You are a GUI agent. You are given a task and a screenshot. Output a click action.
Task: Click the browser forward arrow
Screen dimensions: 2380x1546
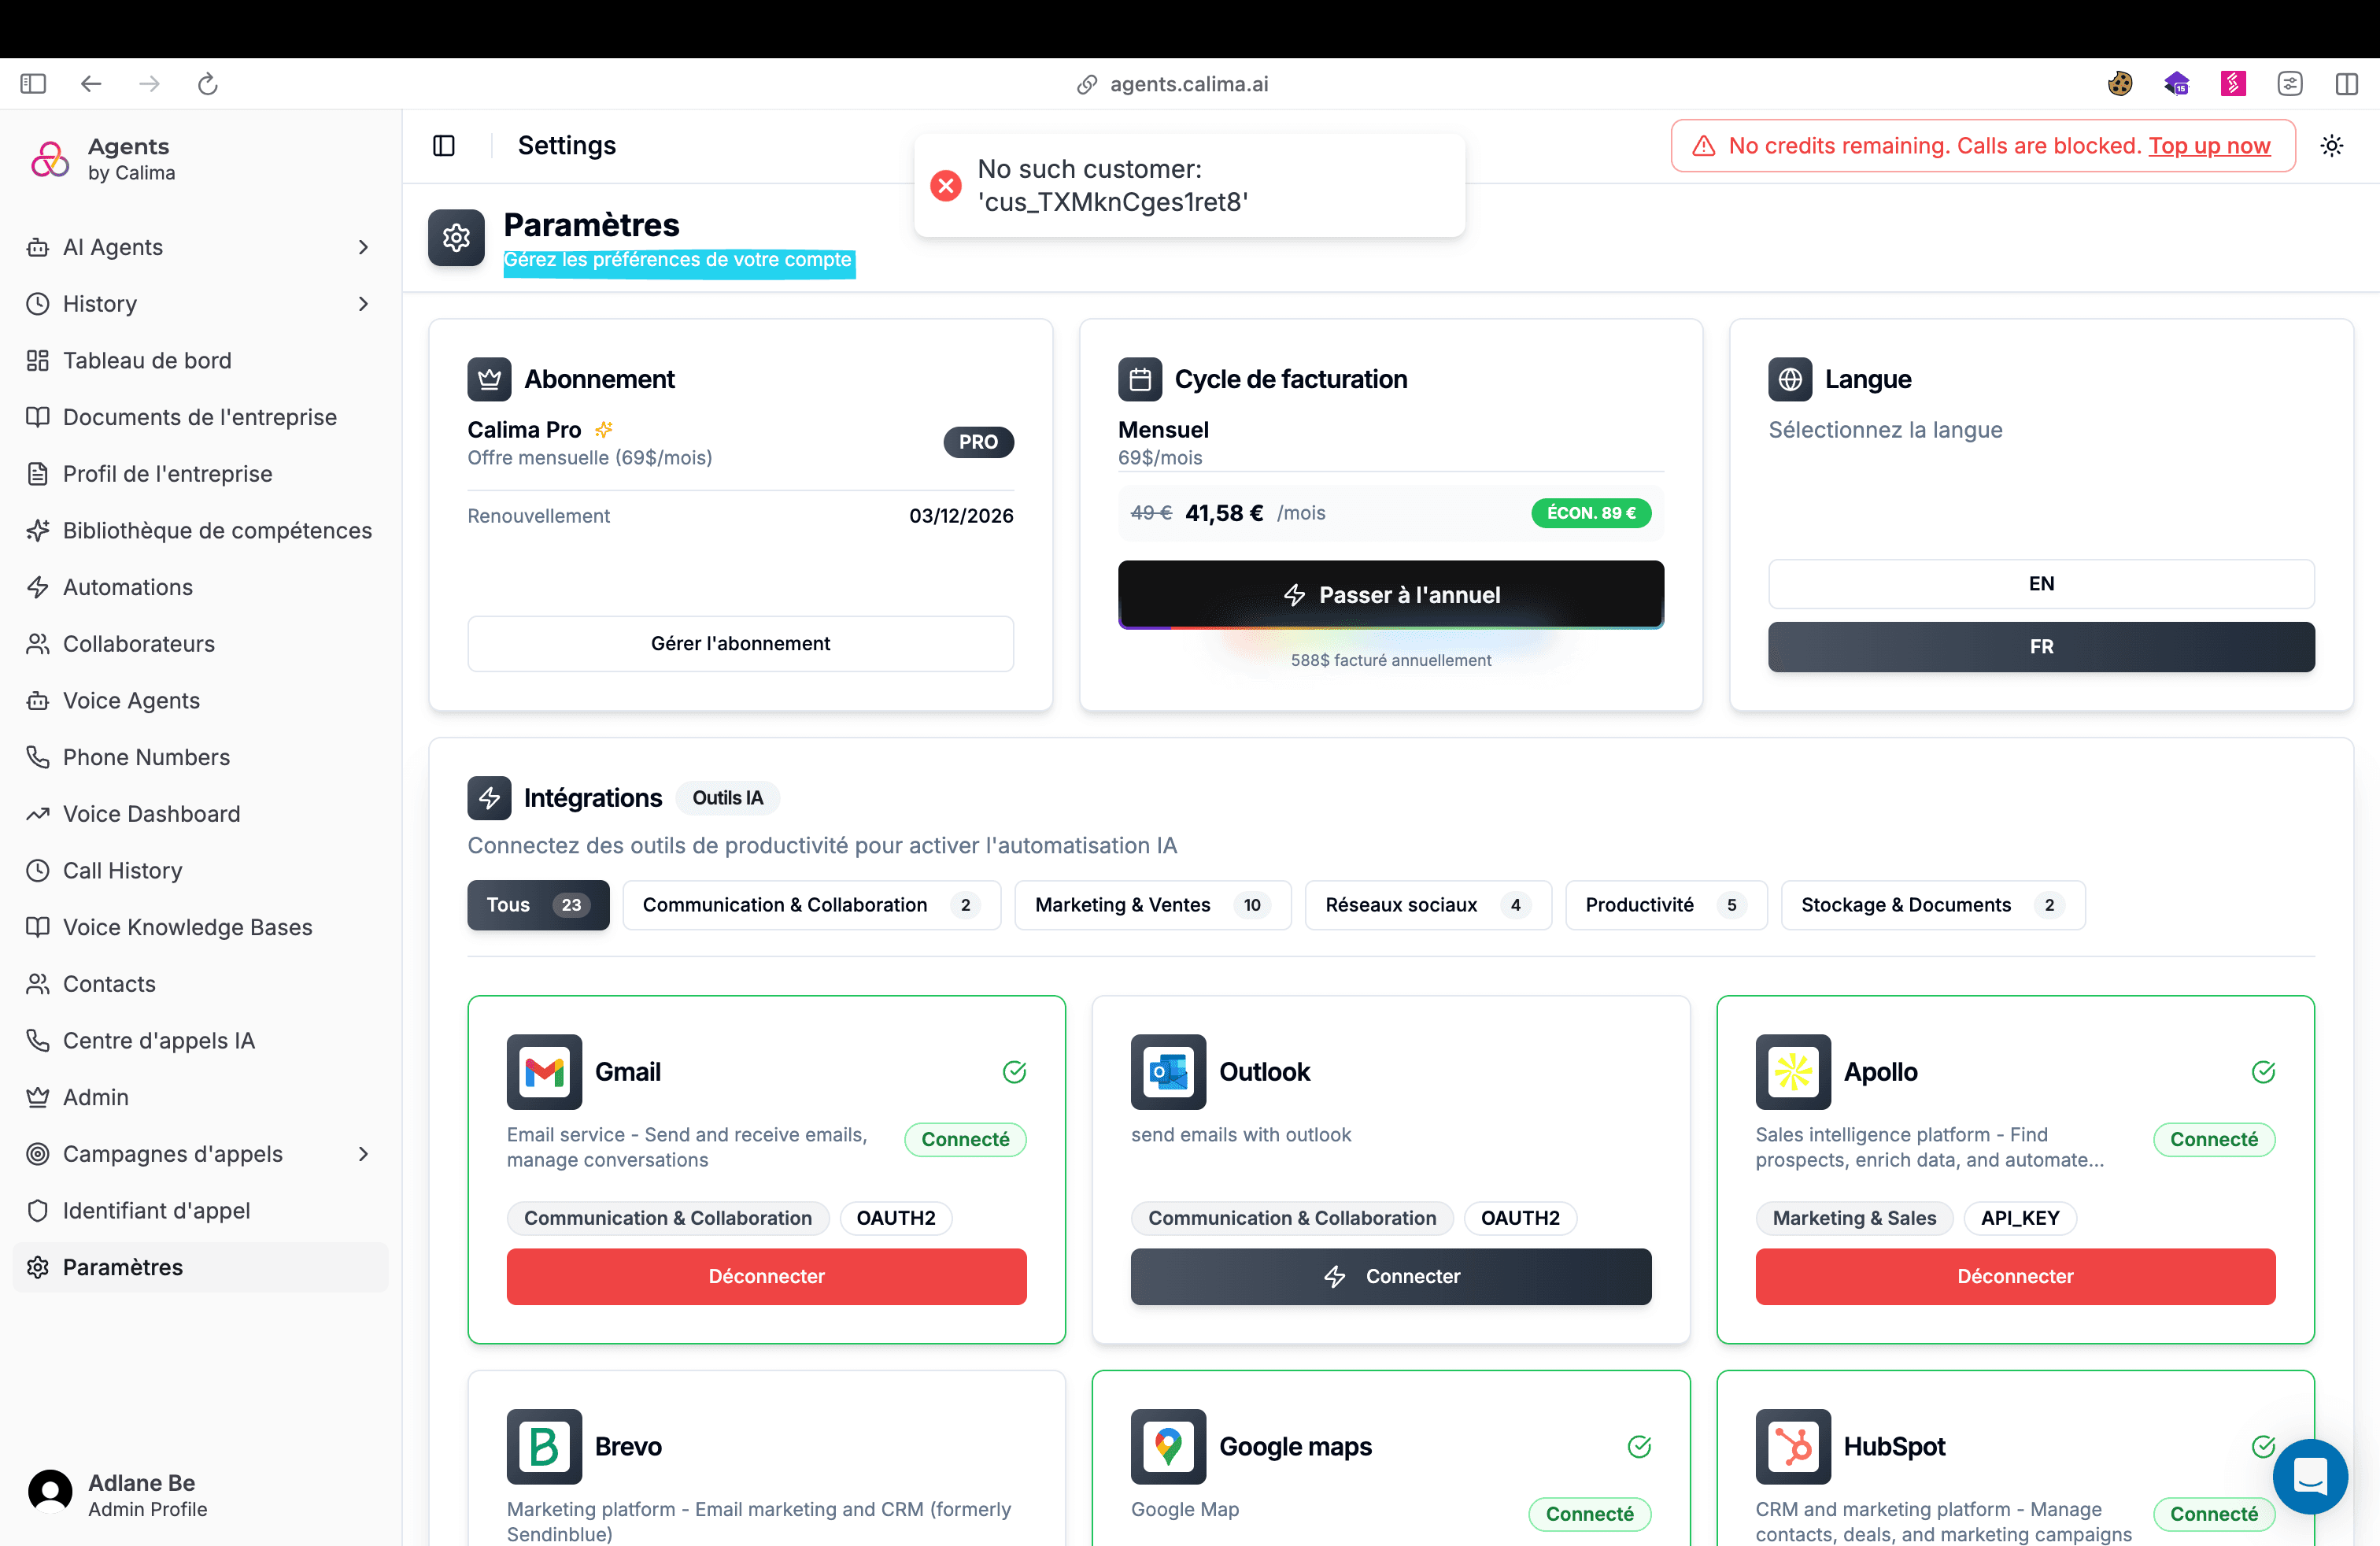(149, 84)
